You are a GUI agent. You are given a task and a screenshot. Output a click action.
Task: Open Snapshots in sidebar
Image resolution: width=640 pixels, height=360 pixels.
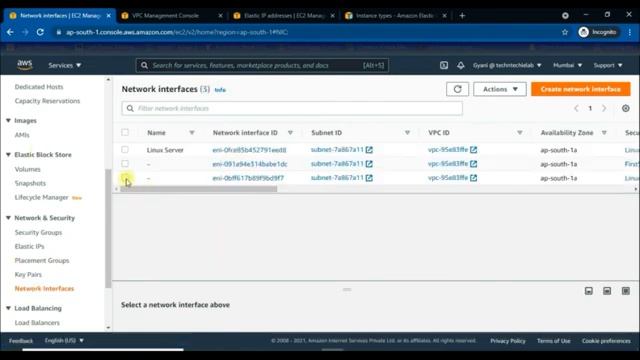30,183
